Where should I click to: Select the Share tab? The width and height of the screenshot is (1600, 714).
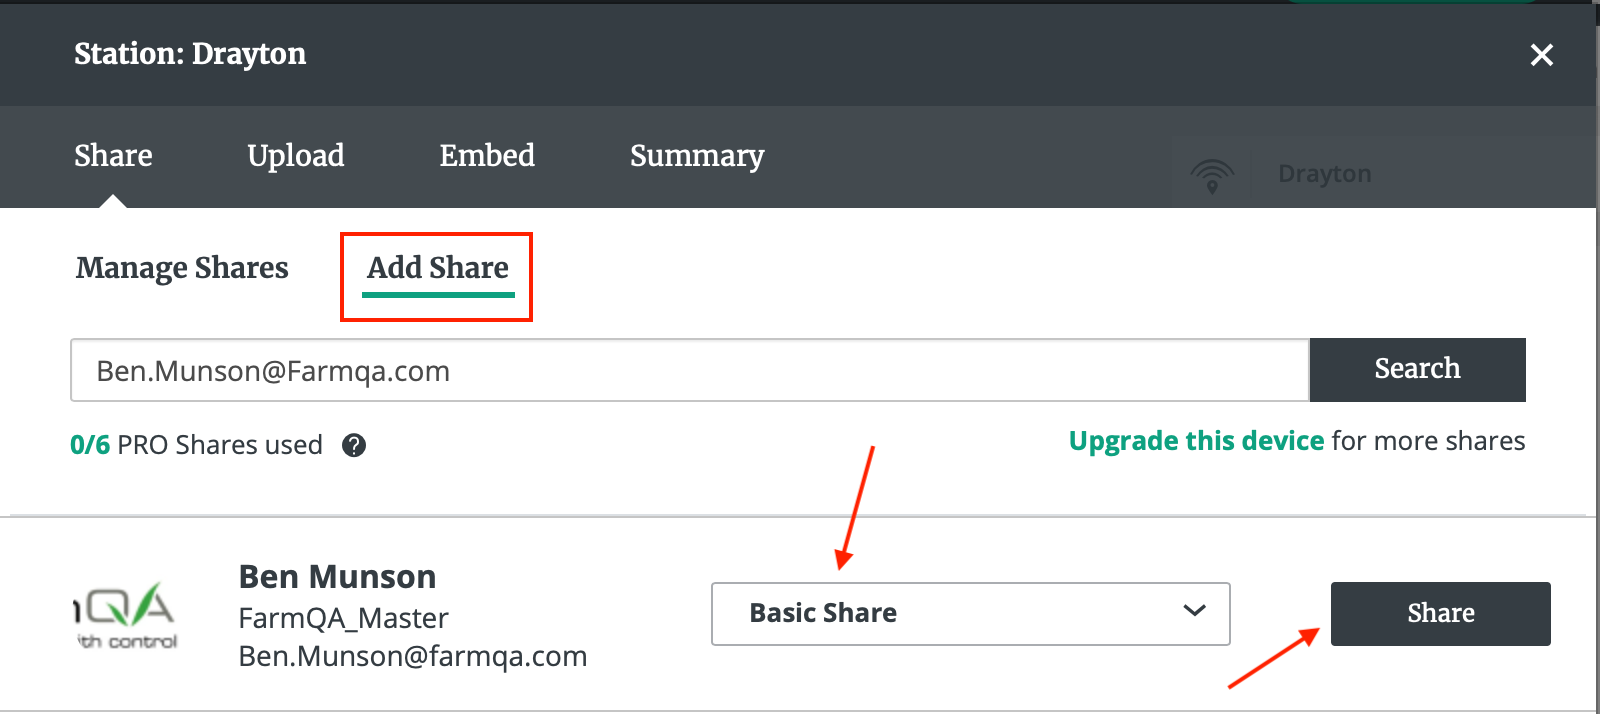click(x=113, y=155)
